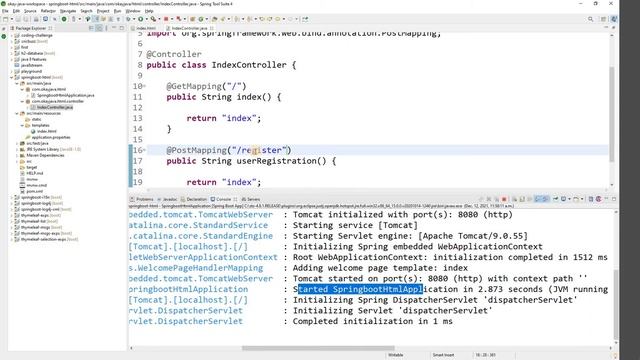Click the 'Smart Insert' status bar entry
This screenshot has width=640, height=360.
pyautogui.click(x=443, y=355)
